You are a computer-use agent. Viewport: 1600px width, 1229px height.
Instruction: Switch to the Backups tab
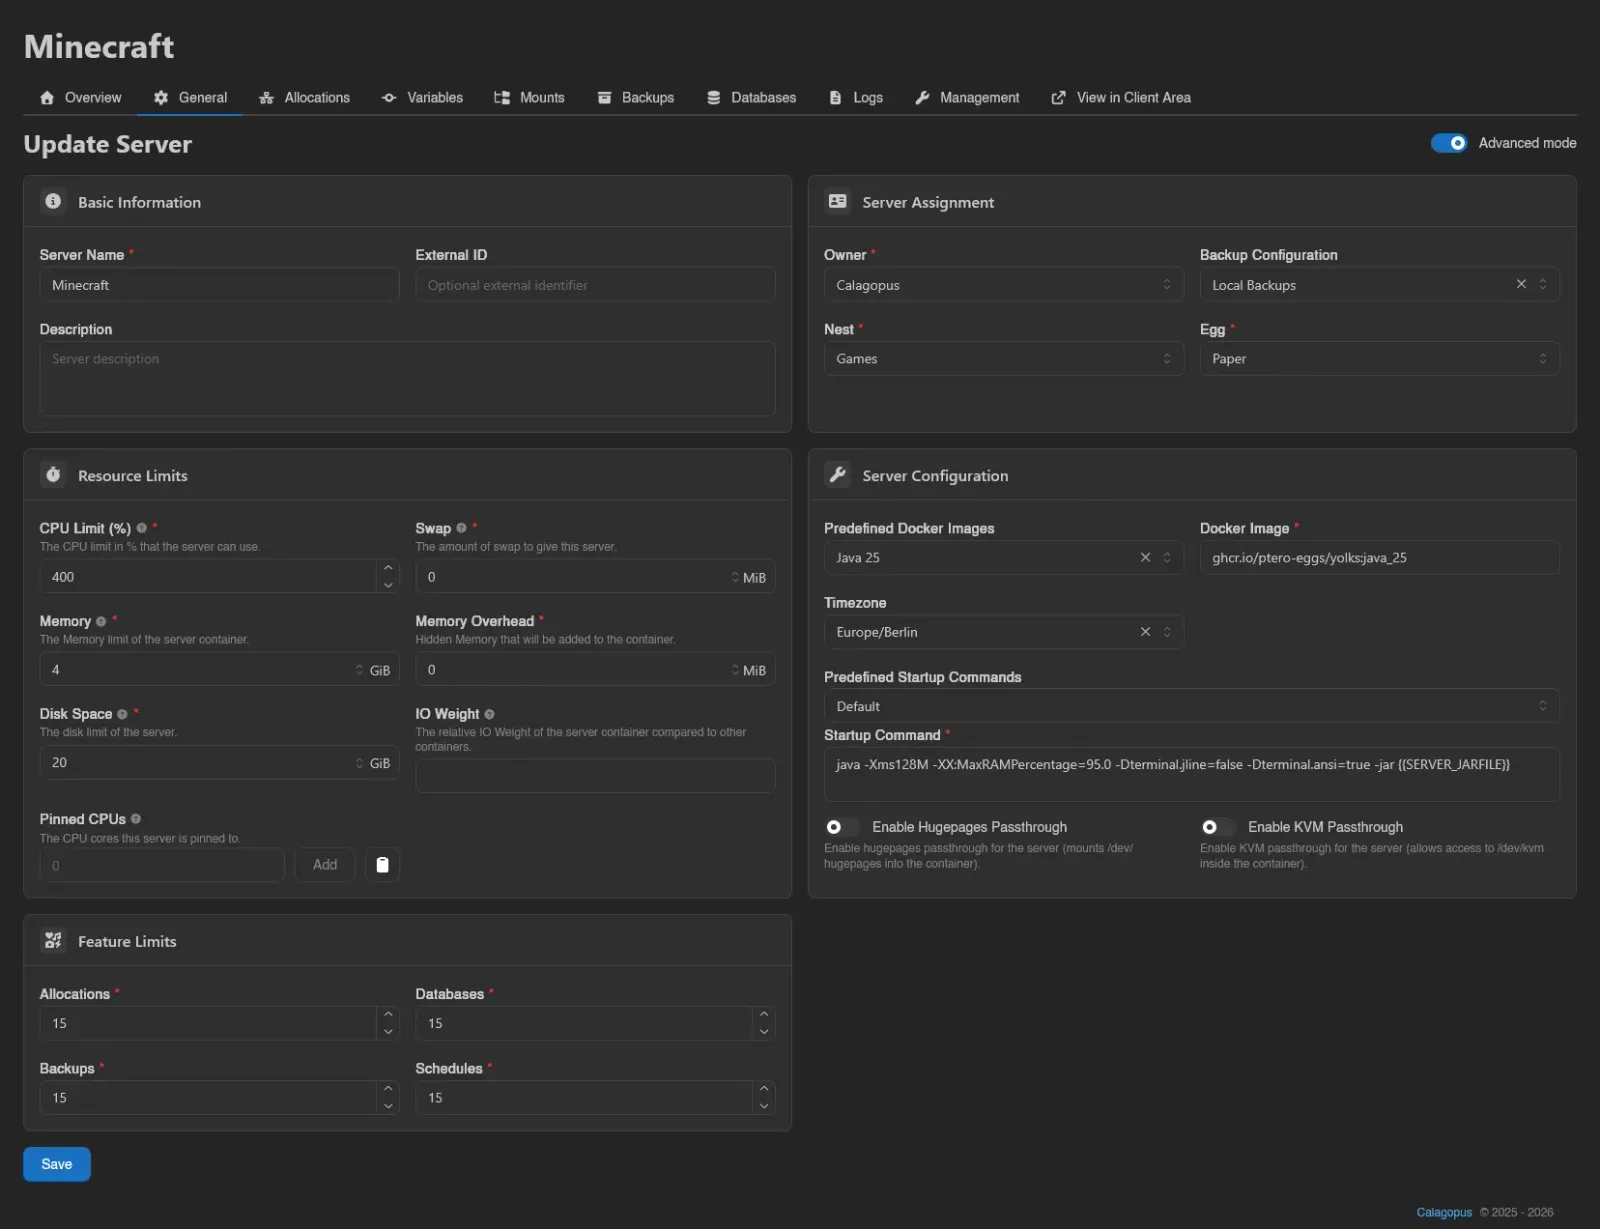pos(636,97)
